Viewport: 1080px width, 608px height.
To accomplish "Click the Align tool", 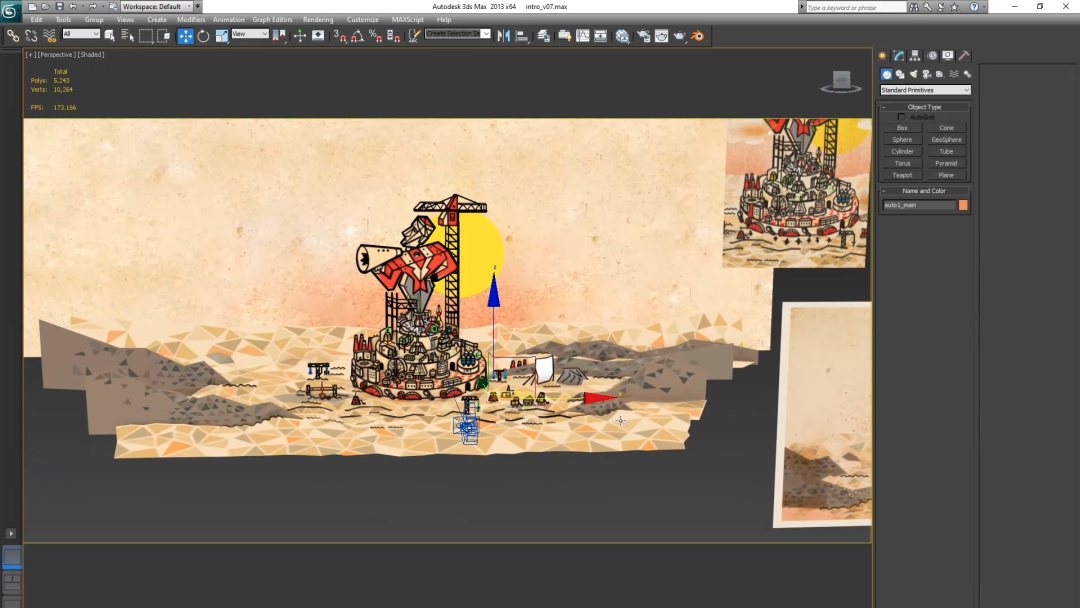I will (521, 36).
